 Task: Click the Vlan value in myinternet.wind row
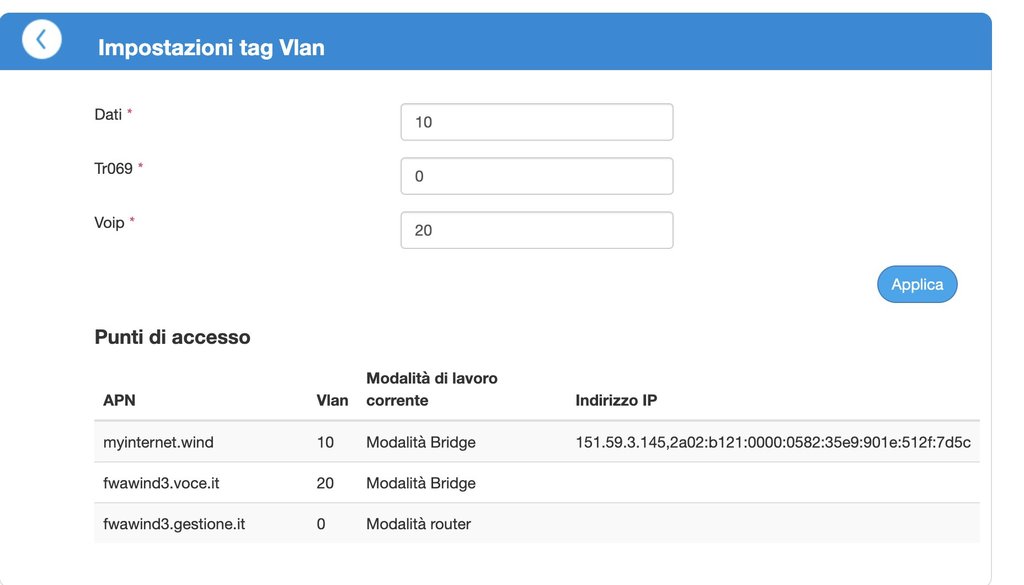(325, 442)
